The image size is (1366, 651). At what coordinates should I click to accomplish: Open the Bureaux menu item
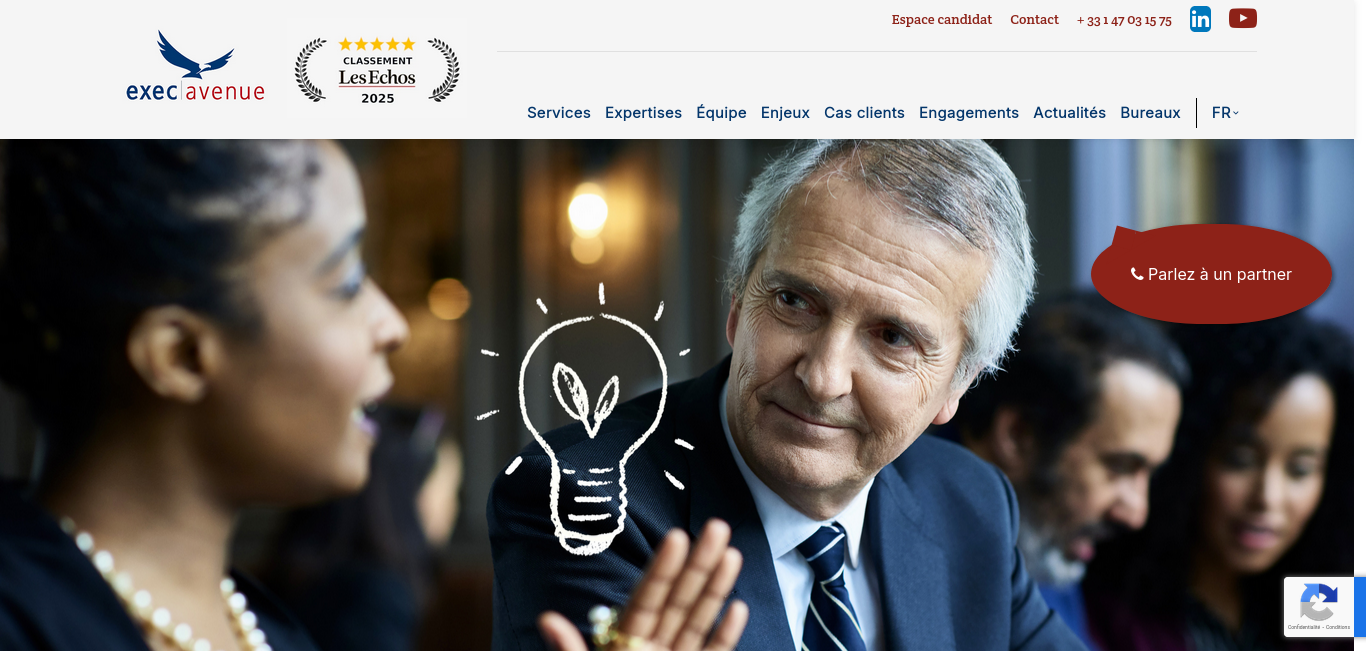[1150, 113]
